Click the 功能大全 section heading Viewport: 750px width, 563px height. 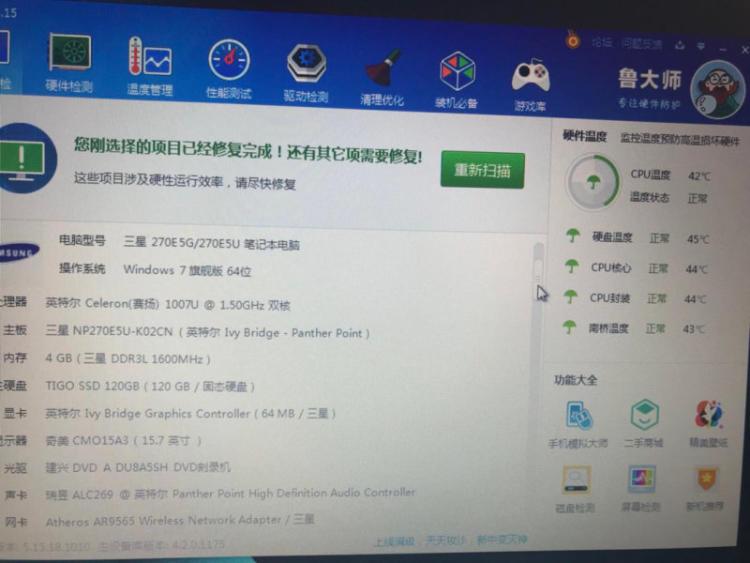(575, 380)
